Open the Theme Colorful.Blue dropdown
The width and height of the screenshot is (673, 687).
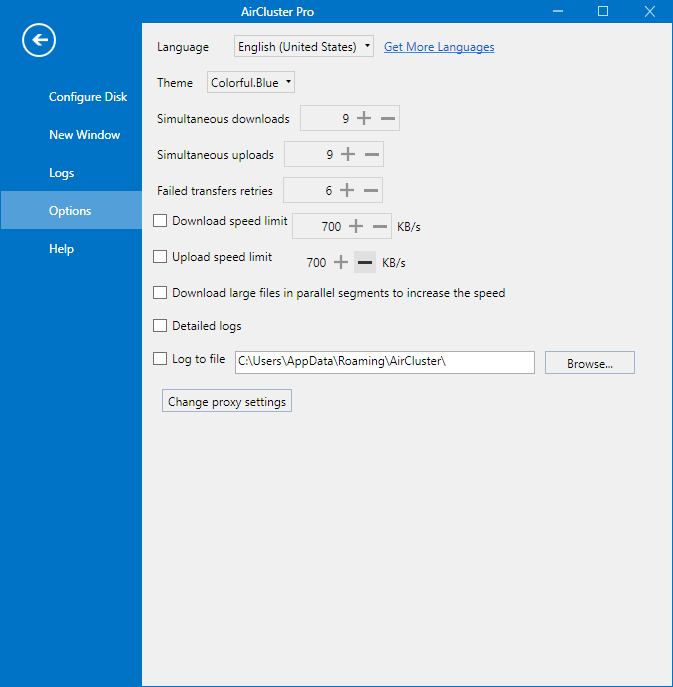tap(251, 82)
